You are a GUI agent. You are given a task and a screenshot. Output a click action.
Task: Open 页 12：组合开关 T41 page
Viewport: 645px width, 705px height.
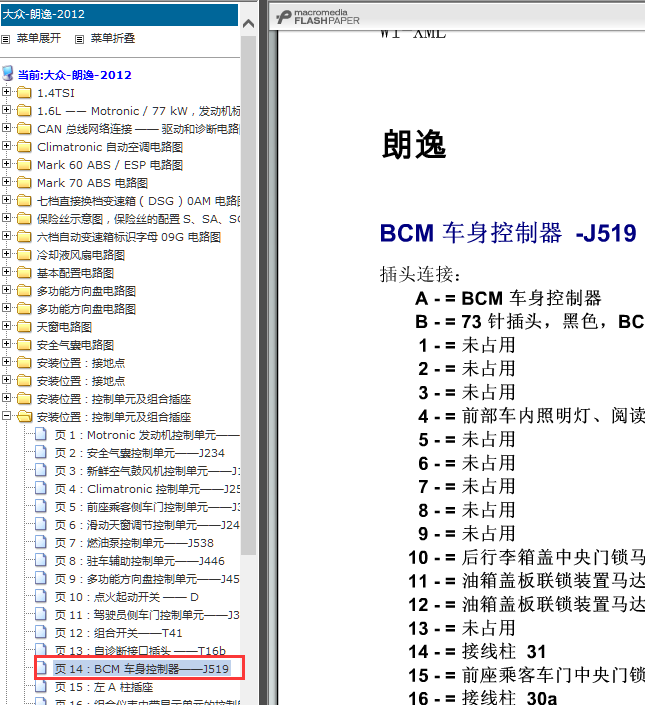coord(118,633)
